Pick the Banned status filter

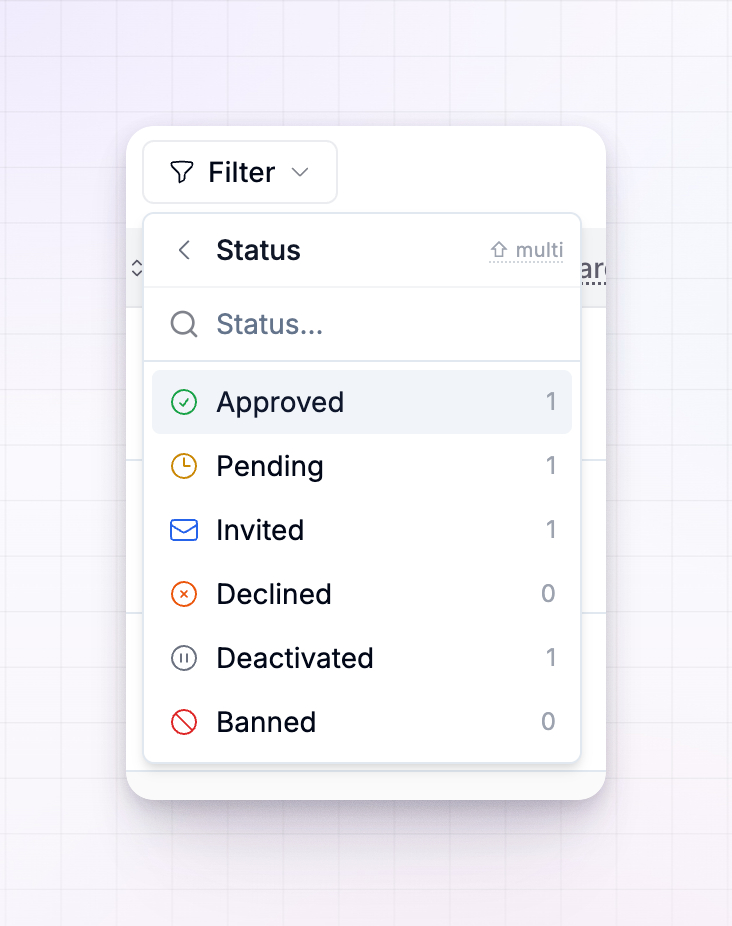[x=362, y=722]
